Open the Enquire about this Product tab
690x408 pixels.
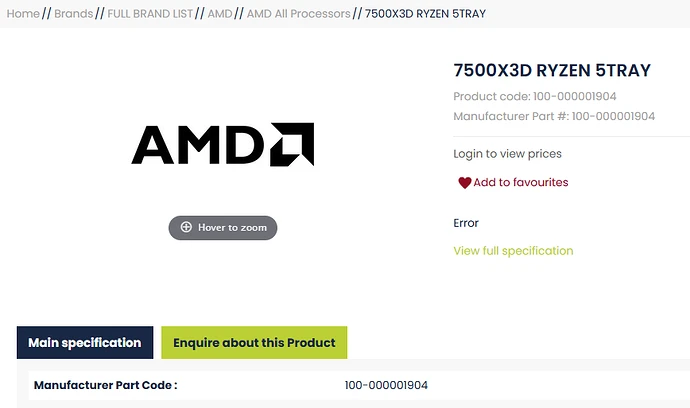[254, 343]
